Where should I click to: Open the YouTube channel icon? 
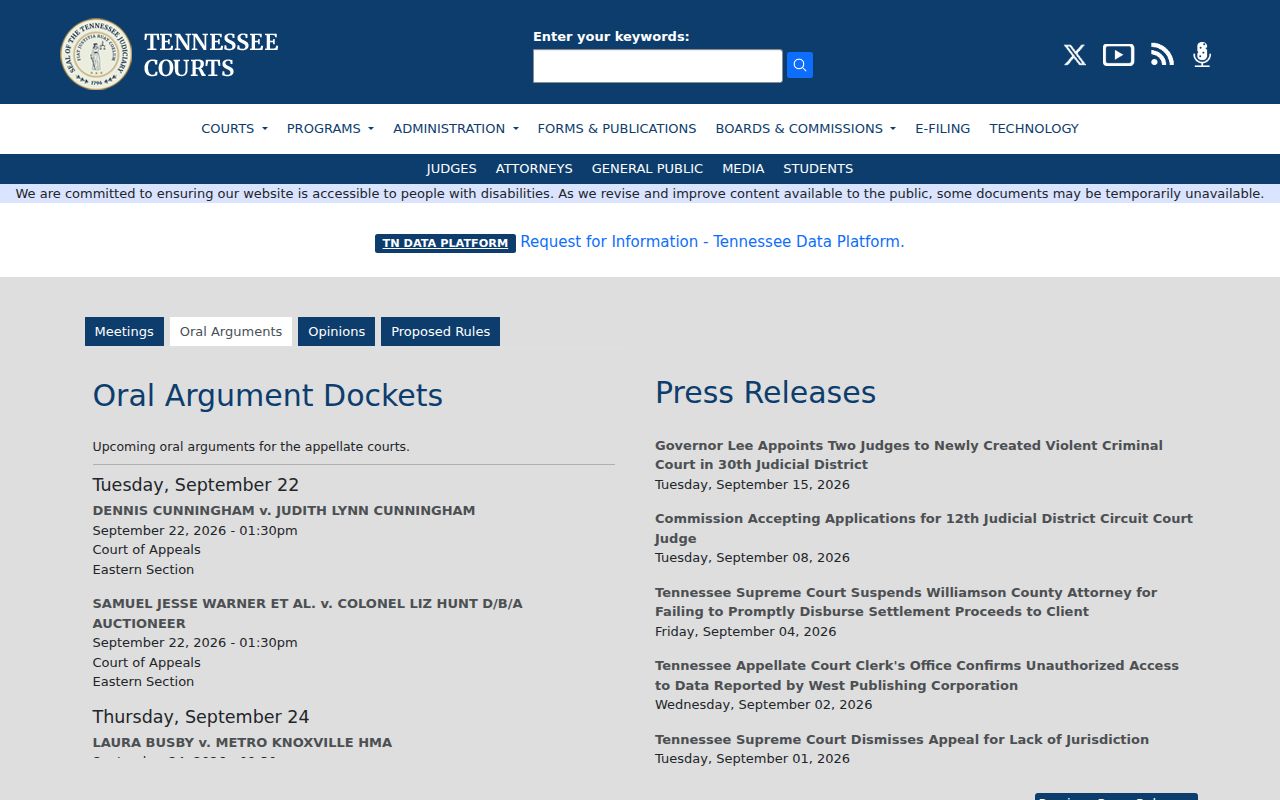click(1118, 55)
